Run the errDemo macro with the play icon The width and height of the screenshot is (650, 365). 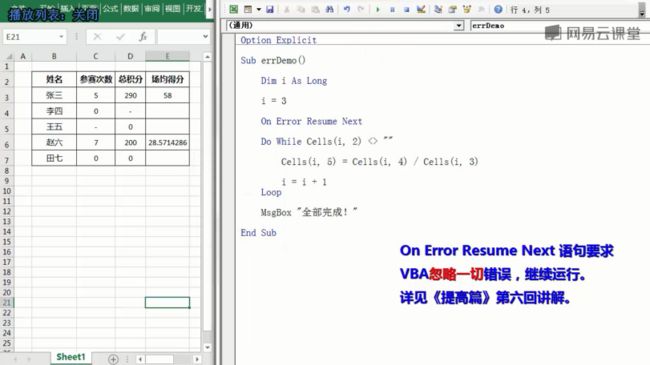pyautogui.click(x=378, y=9)
